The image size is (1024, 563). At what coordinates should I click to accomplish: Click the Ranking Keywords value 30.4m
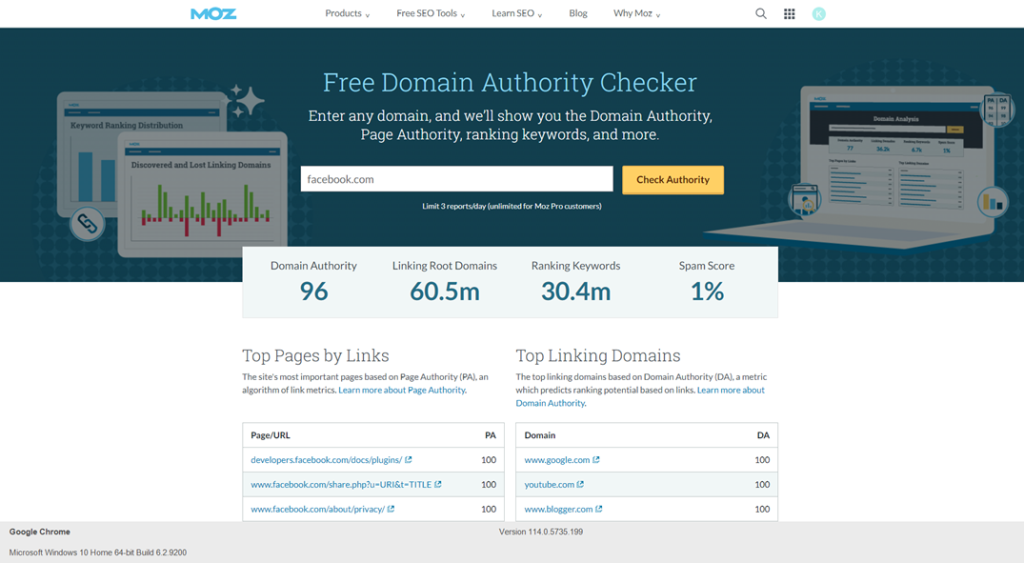point(576,291)
